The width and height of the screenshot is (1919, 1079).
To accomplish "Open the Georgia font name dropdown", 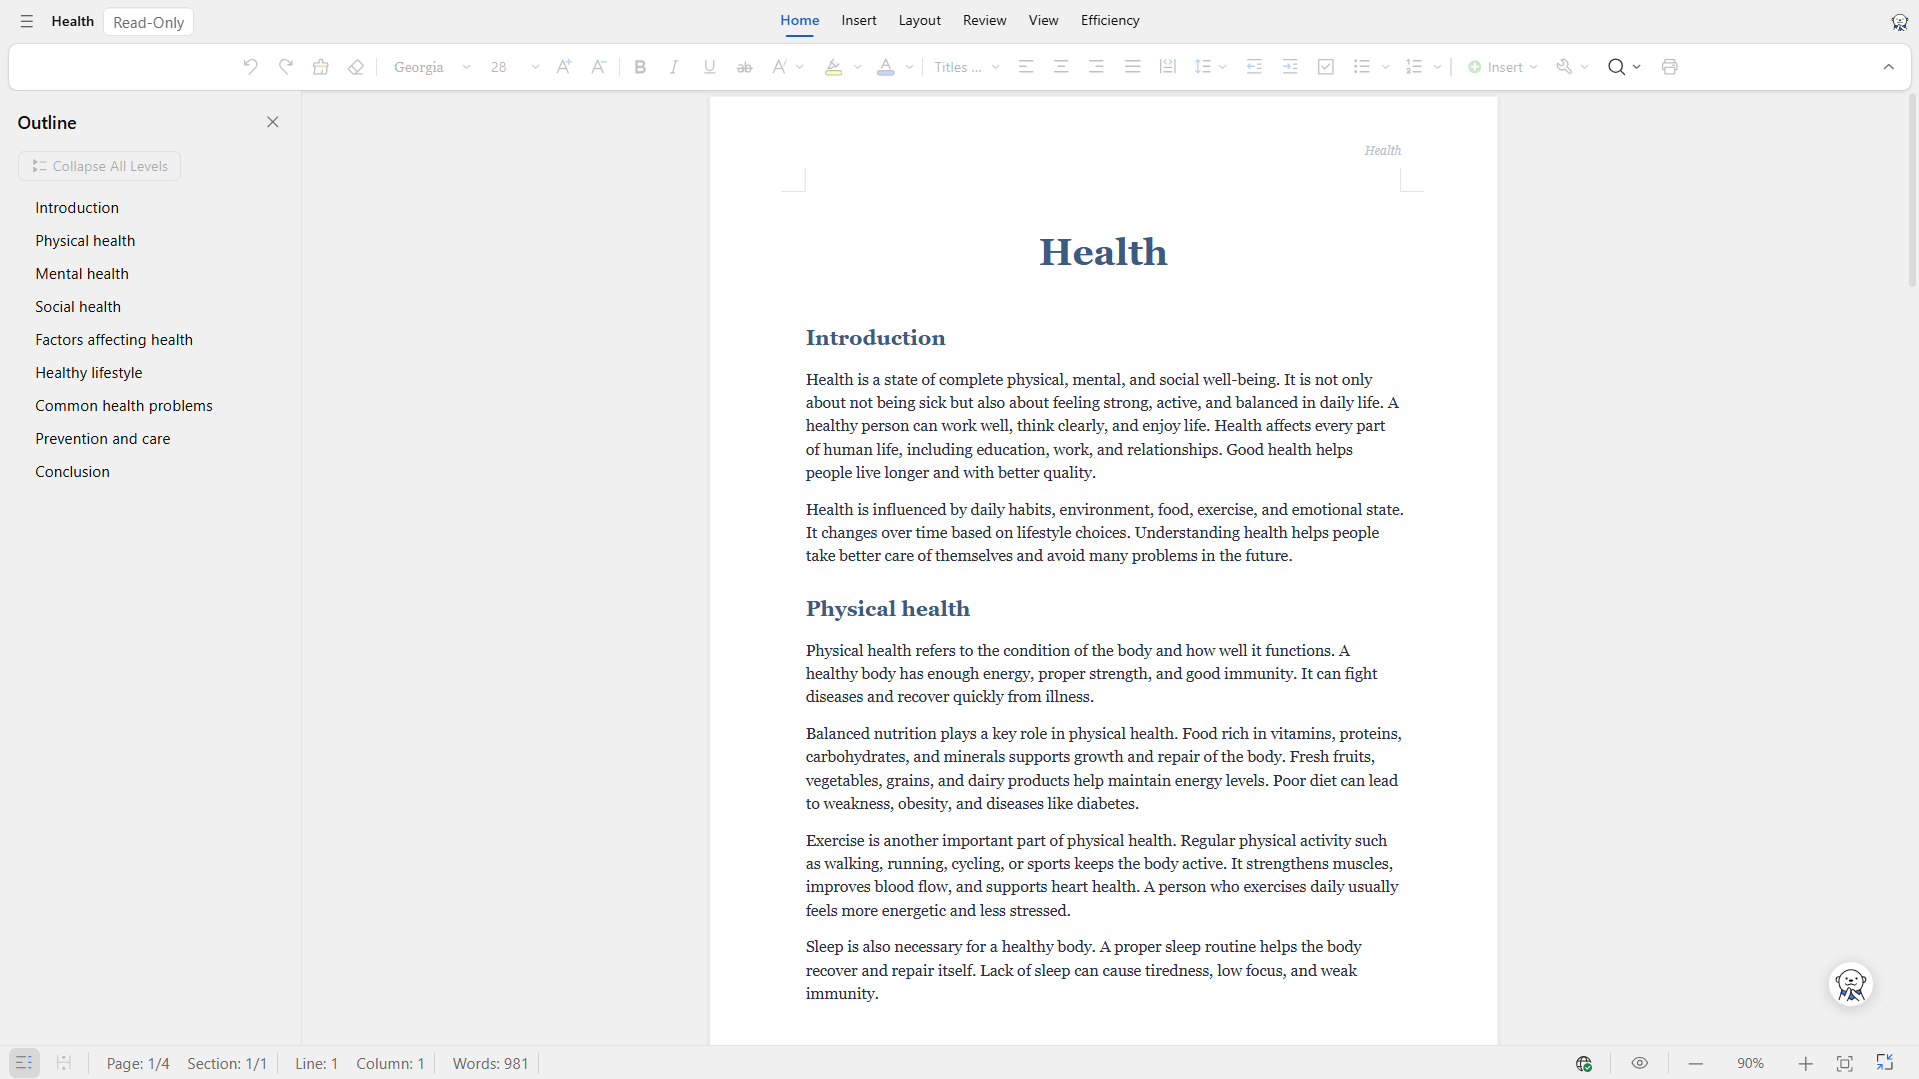I will tap(432, 67).
